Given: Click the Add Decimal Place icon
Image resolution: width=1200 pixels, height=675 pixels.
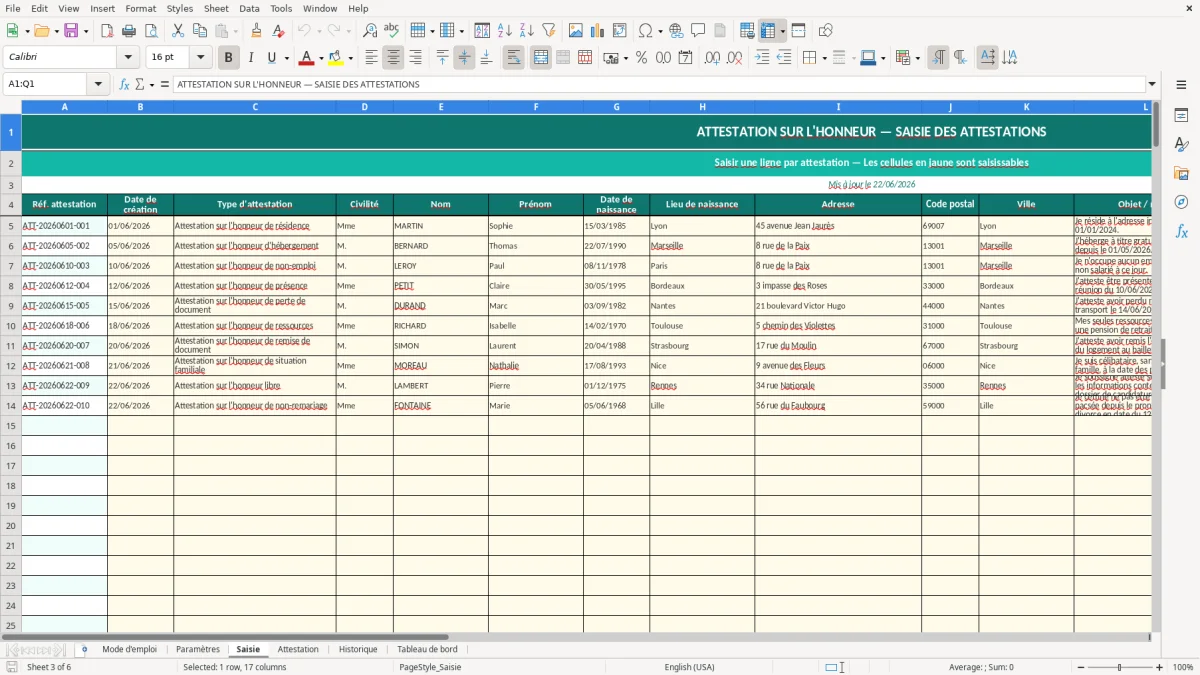Looking at the screenshot, I should click(712, 58).
